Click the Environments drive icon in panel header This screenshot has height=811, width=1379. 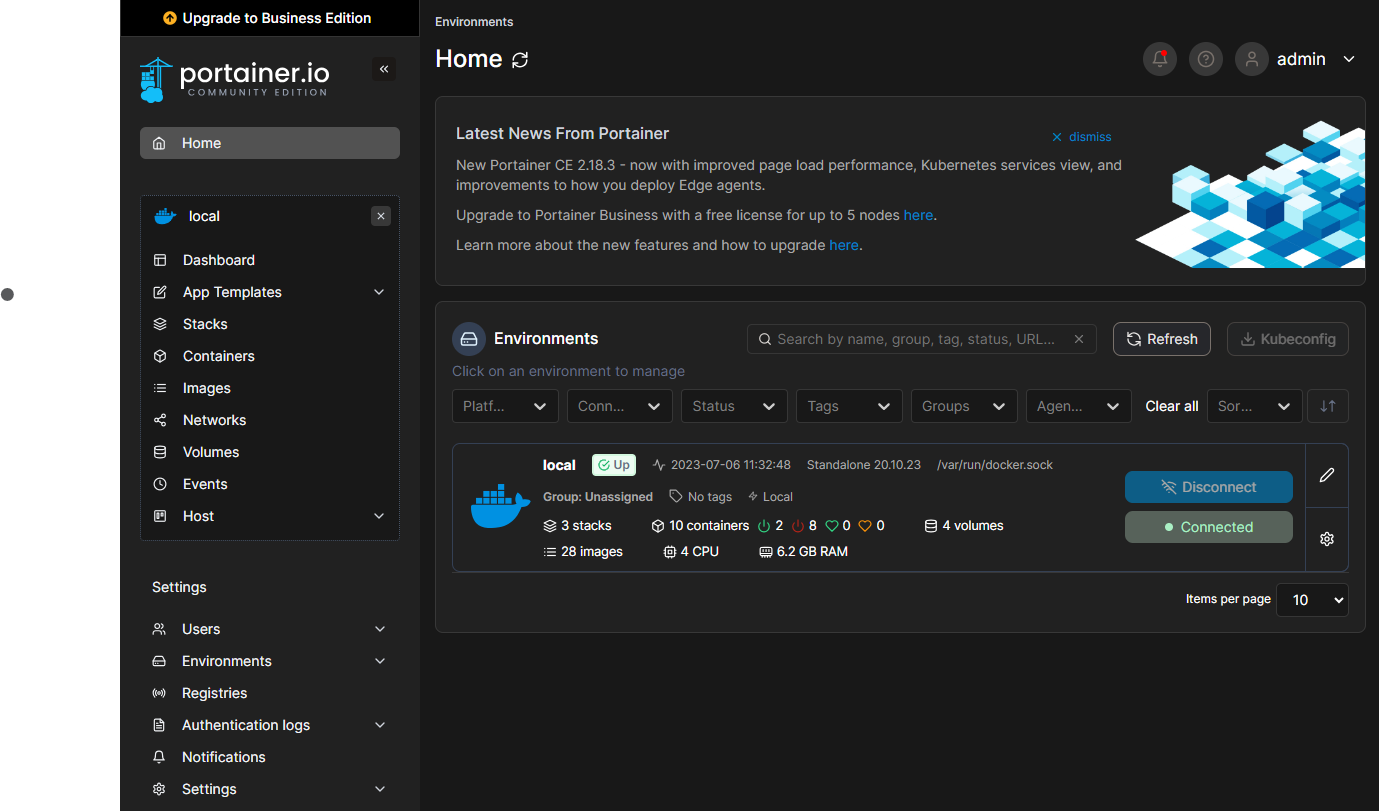469,339
